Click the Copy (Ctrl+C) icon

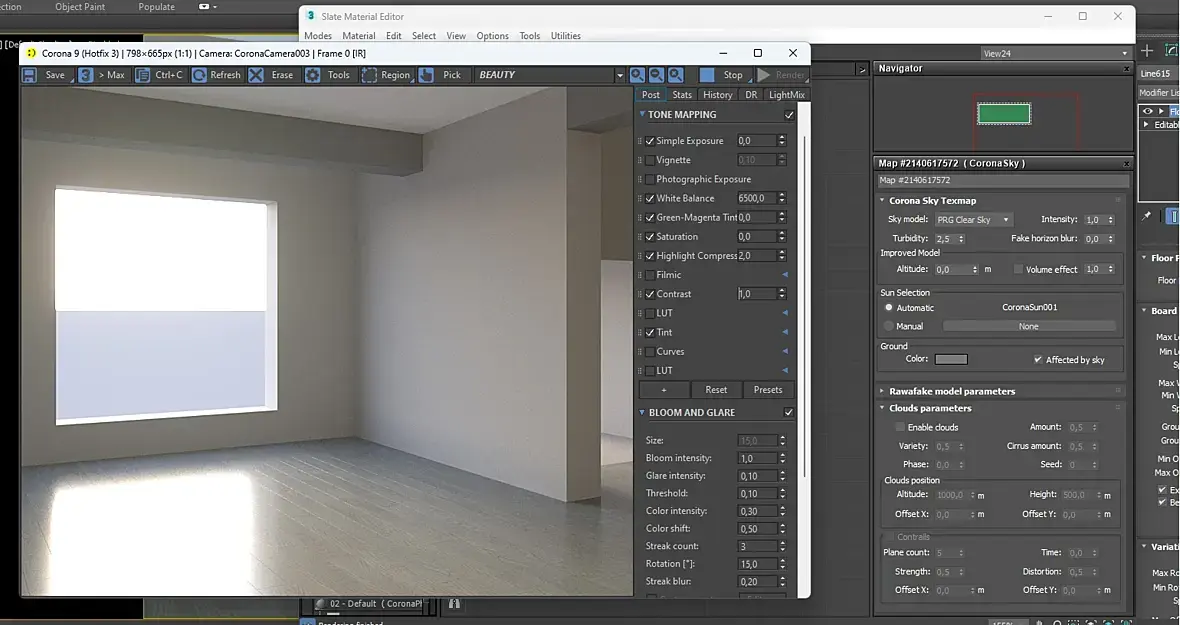tap(143, 75)
